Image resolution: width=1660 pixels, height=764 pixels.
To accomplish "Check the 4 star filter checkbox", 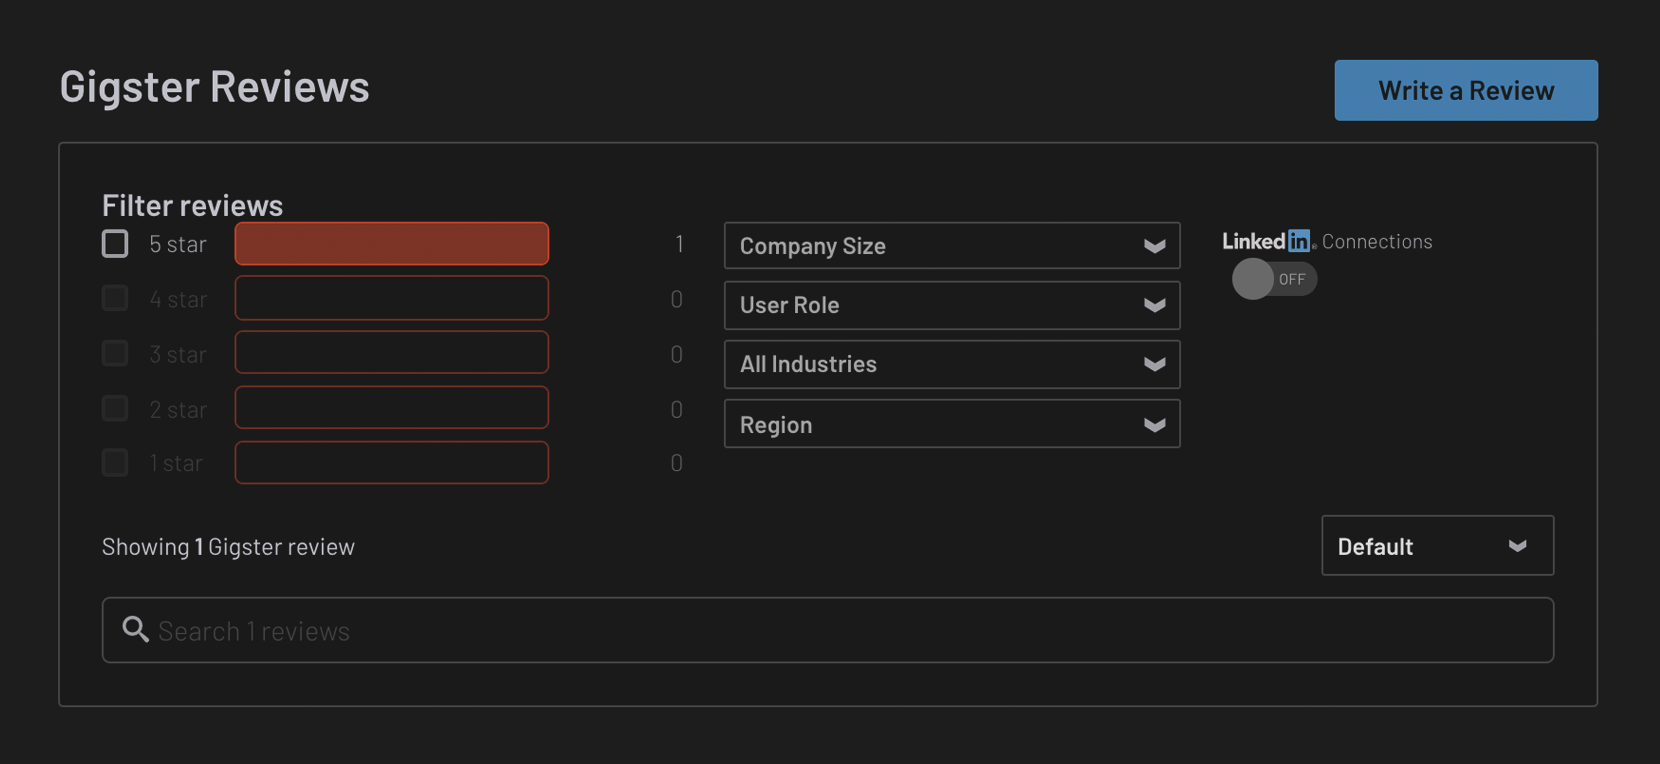I will point(115,298).
